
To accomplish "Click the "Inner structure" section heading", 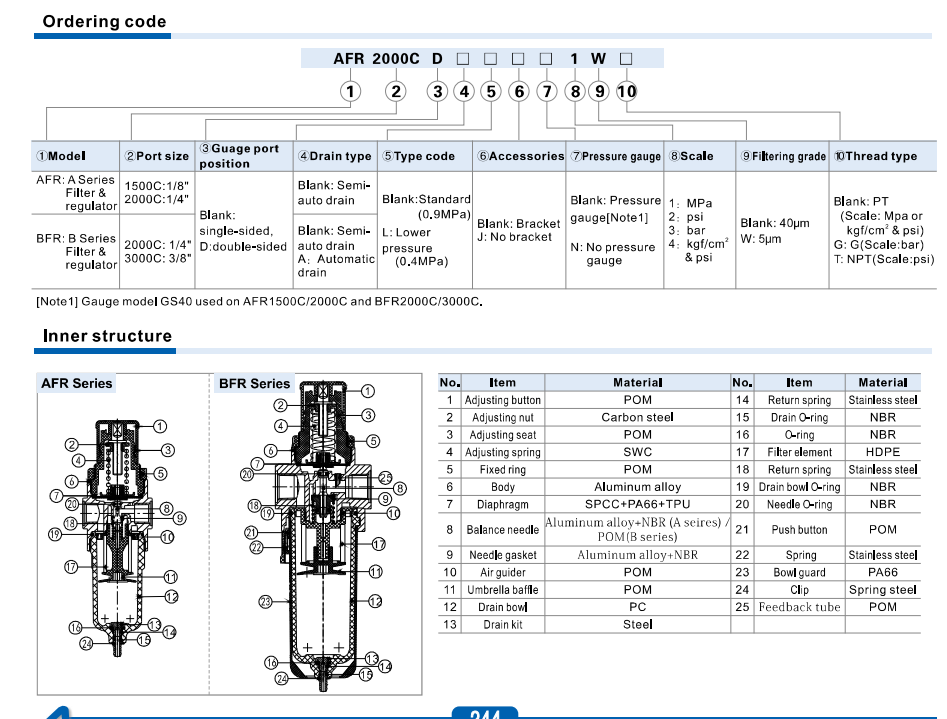I will pyautogui.click(x=107, y=336).
